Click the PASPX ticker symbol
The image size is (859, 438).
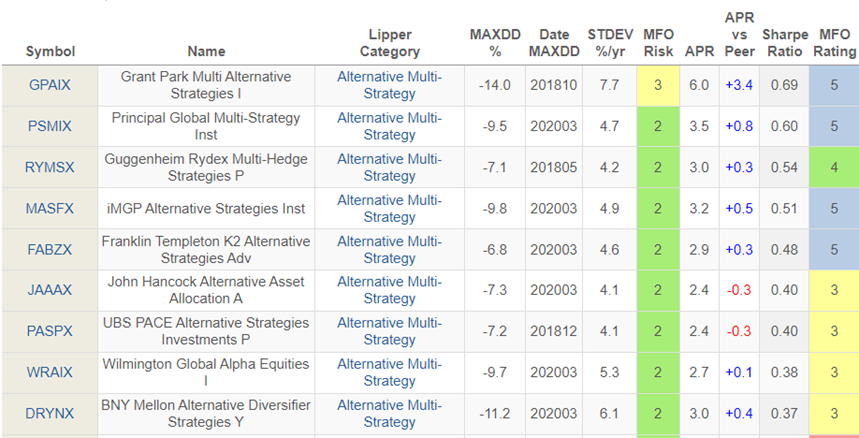[x=48, y=331]
